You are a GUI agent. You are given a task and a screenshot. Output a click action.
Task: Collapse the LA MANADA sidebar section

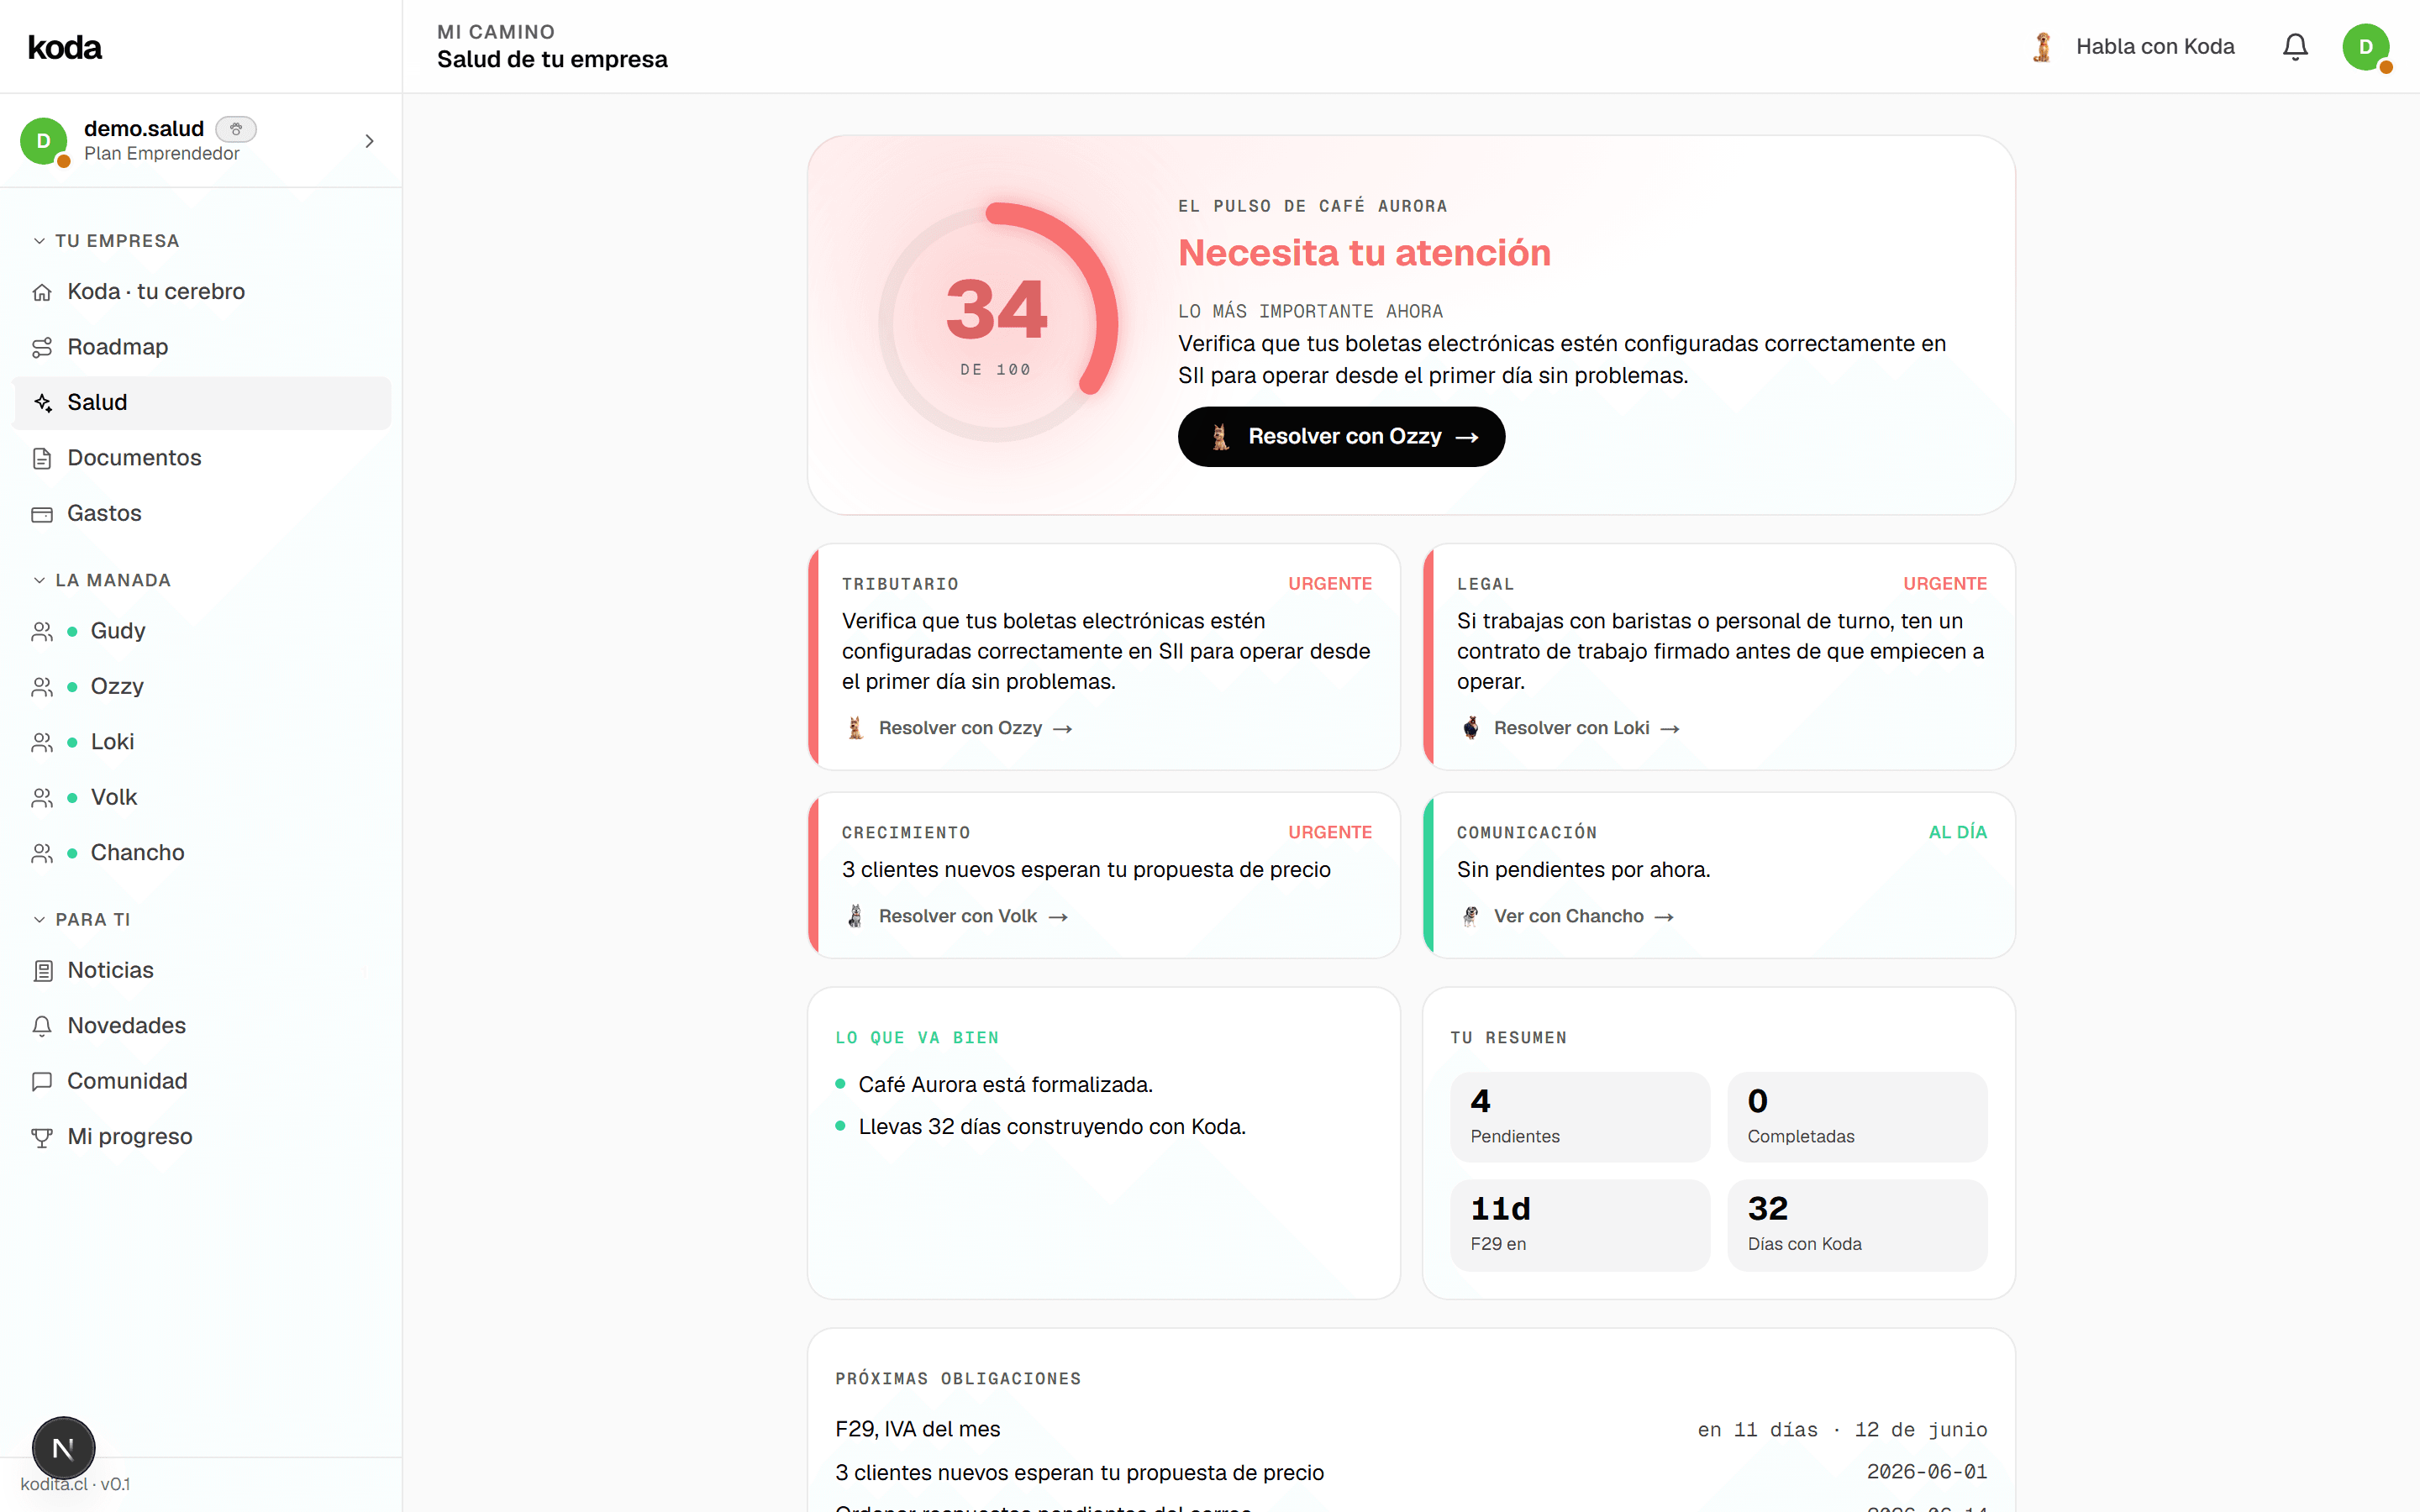coord(102,580)
